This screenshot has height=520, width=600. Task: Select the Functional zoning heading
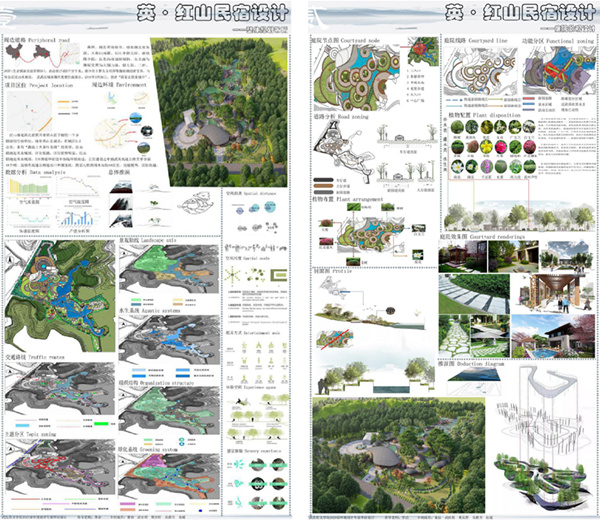coord(558,41)
